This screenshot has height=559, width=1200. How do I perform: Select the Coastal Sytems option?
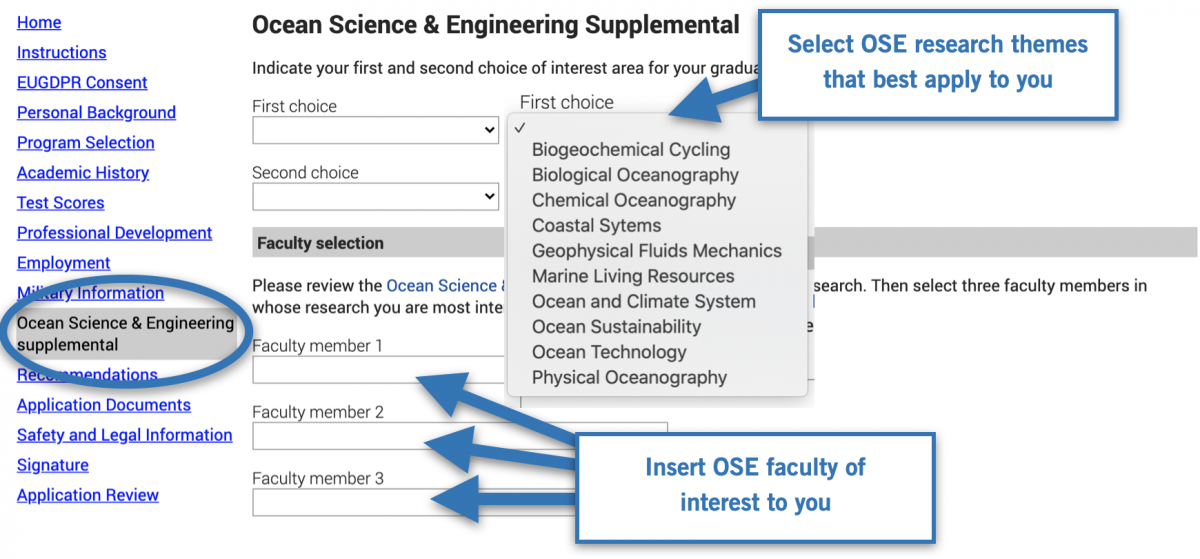click(x=596, y=226)
